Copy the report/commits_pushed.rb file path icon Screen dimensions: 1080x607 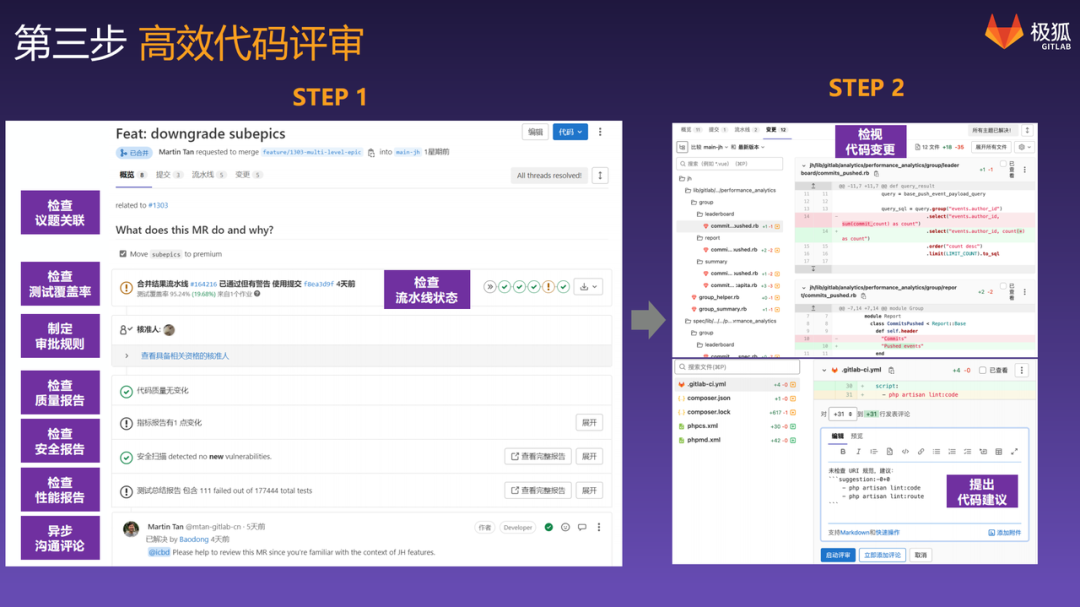pos(863,296)
